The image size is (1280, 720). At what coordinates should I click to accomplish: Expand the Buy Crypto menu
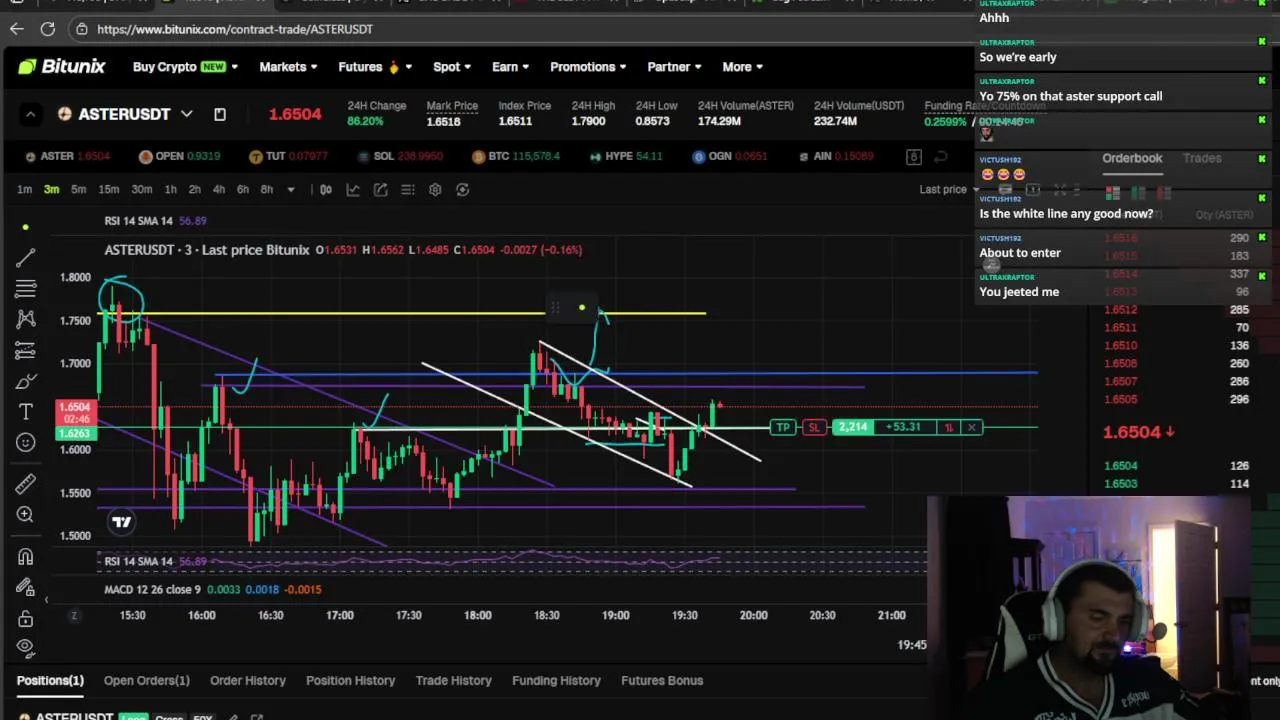185,67
